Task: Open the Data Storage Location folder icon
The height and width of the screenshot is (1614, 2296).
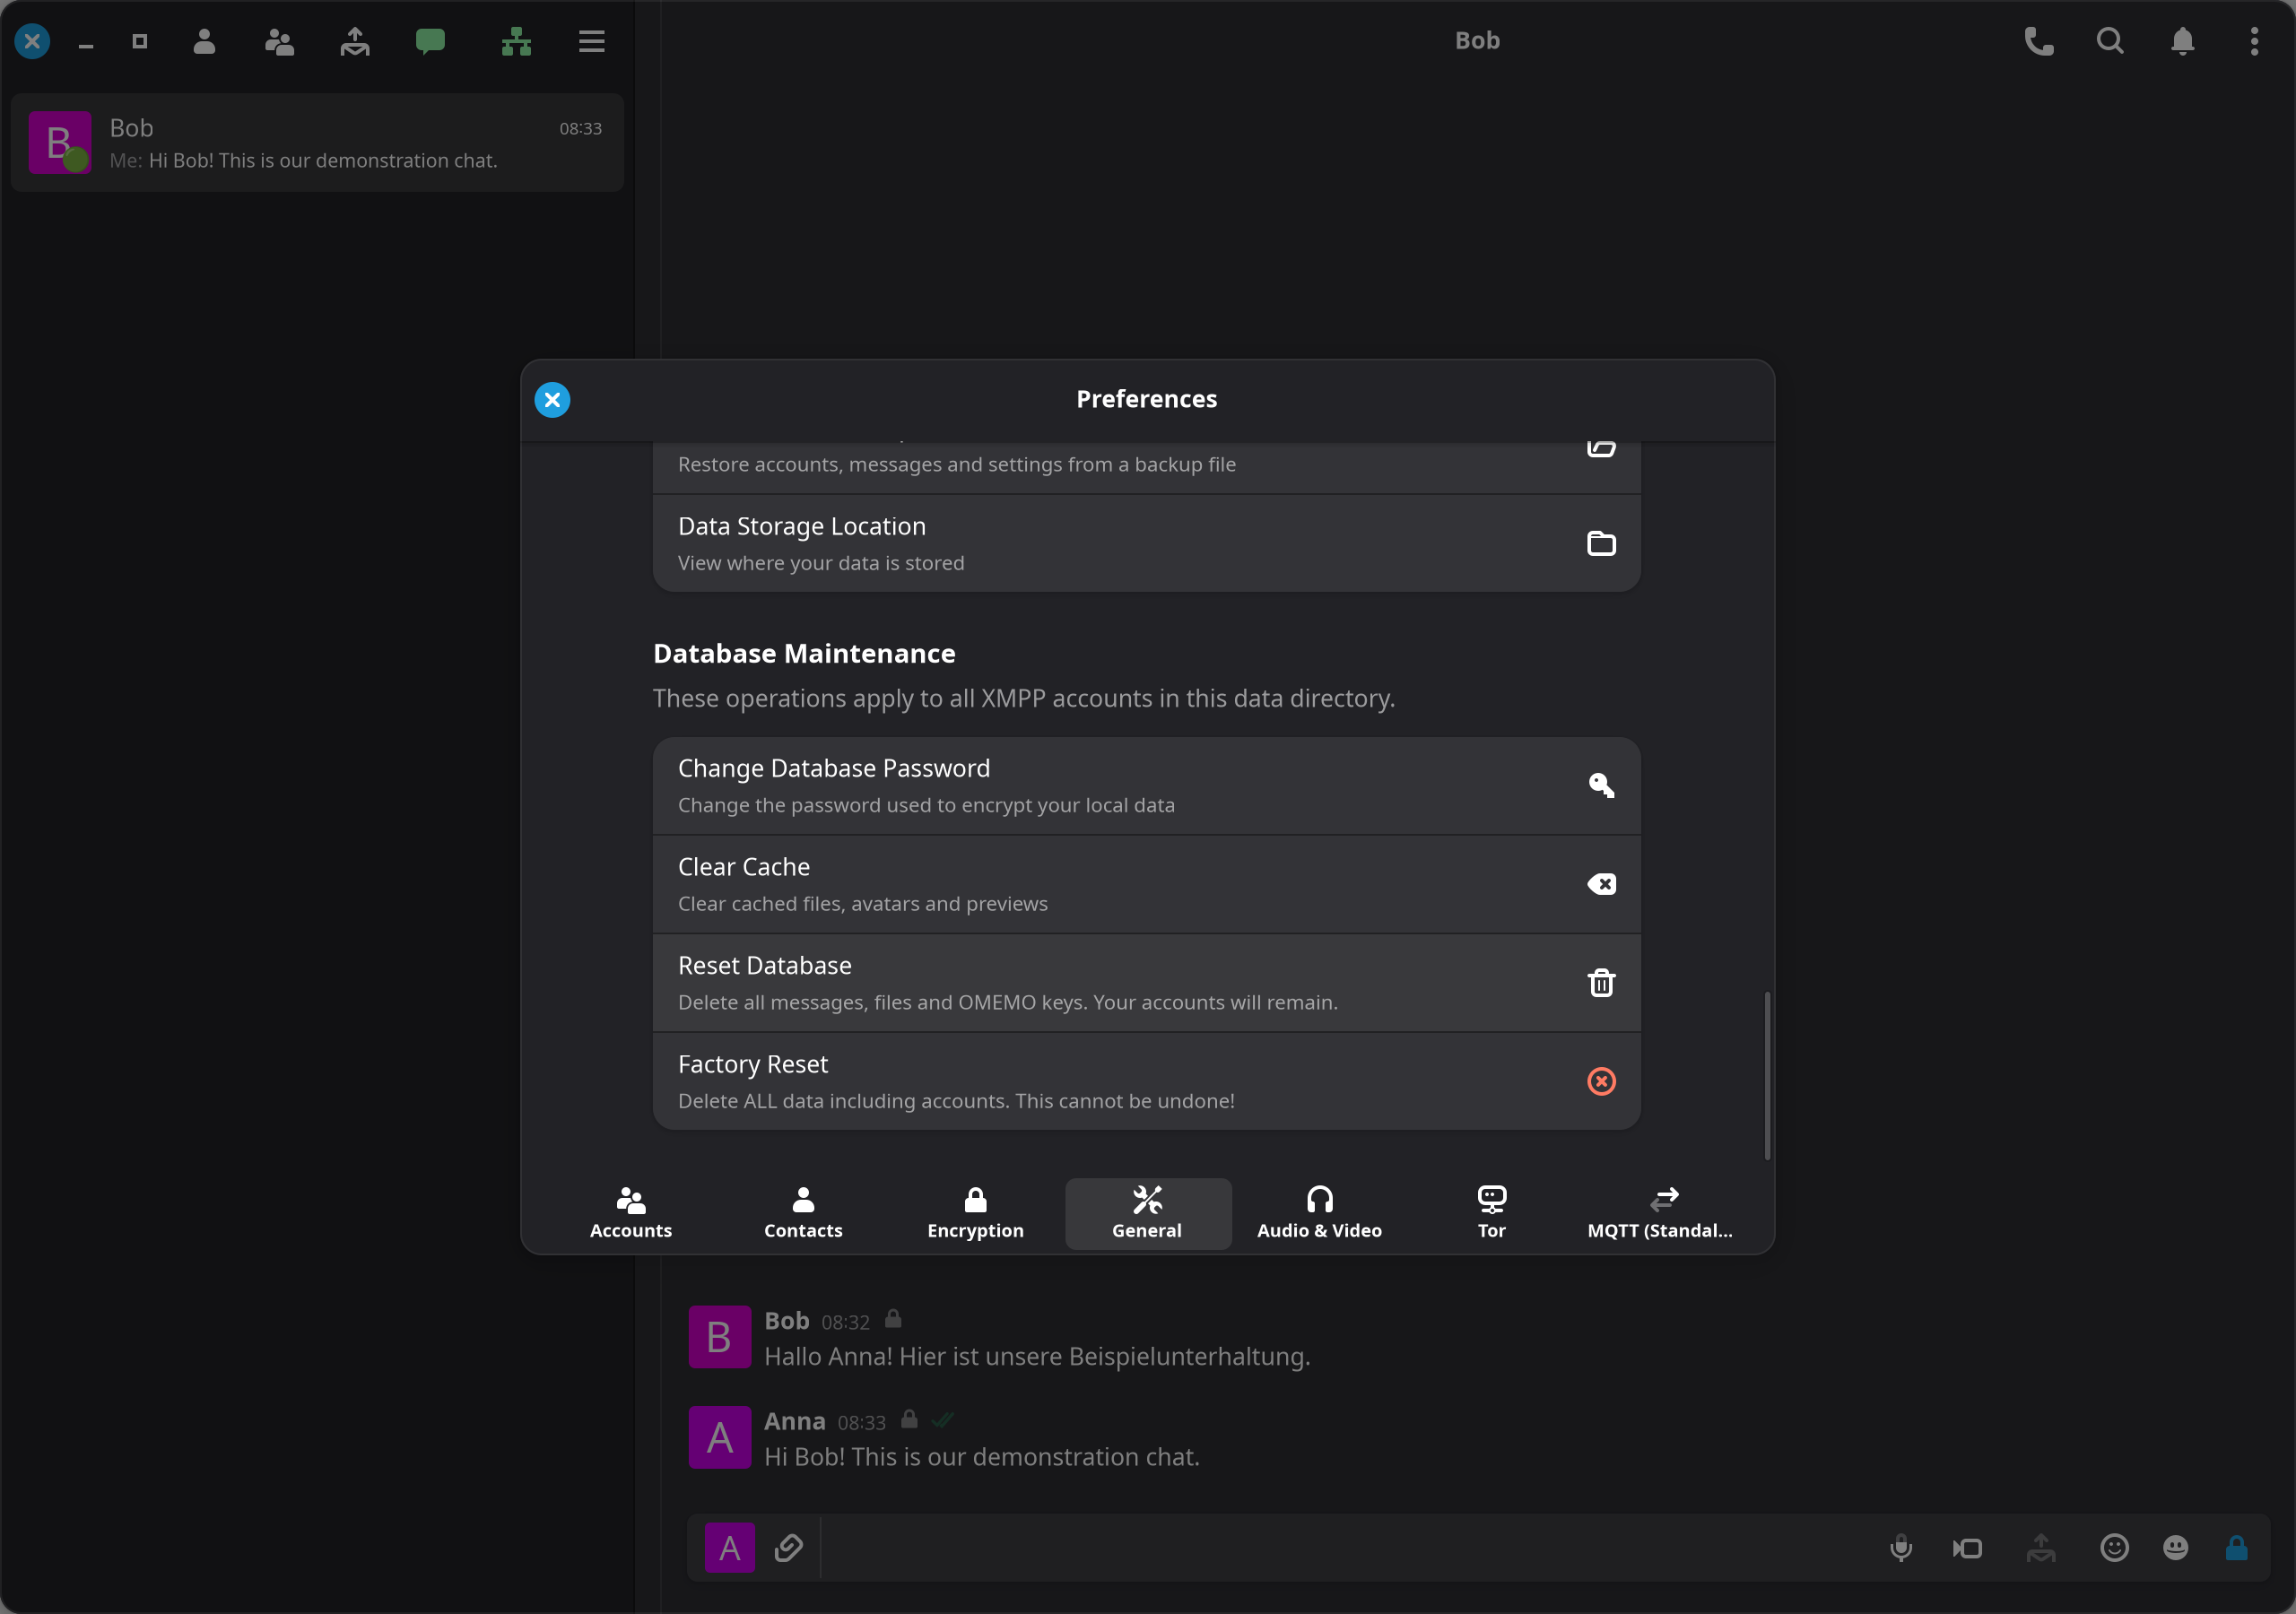Action: pos(1601,543)
